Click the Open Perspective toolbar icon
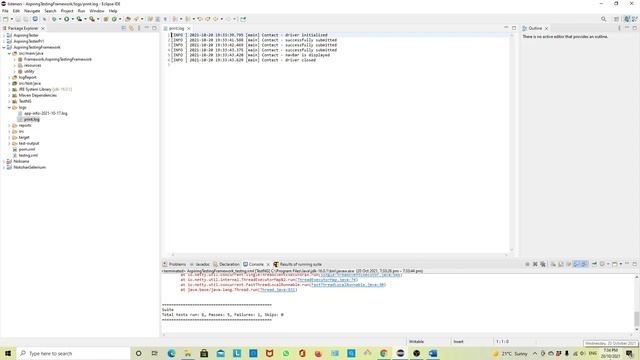The image size is (640, 360). click(616, 19)
